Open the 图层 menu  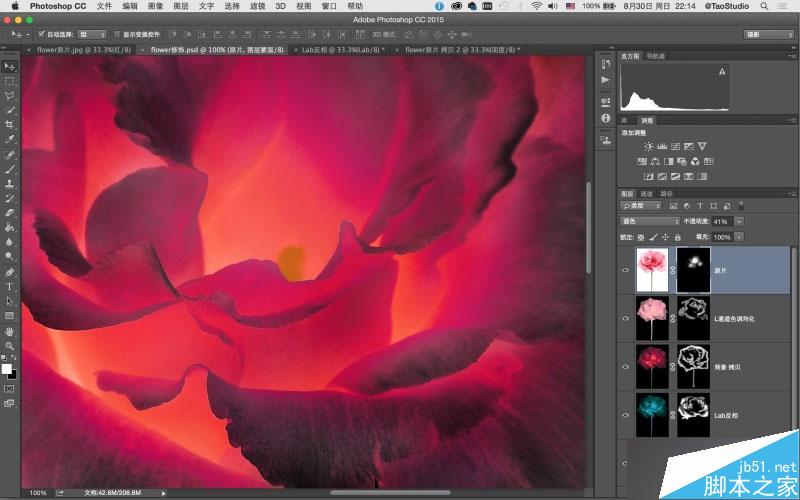(x=181, y=6)
